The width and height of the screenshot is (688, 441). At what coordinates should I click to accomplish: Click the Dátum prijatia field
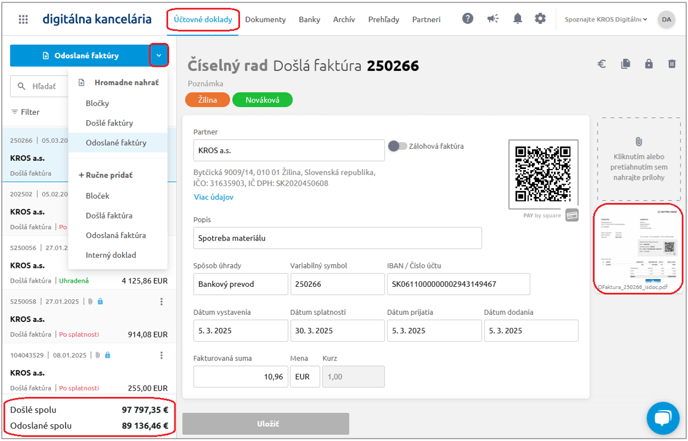[x=434, y=330]
